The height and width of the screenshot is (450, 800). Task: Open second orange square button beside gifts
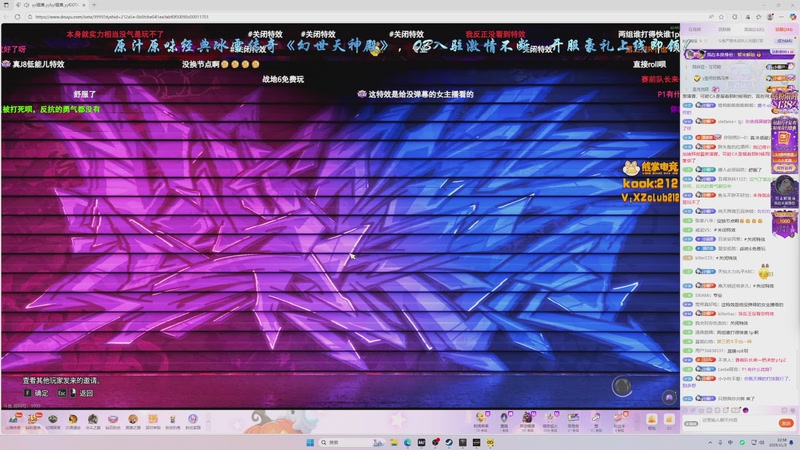point(669,420)
